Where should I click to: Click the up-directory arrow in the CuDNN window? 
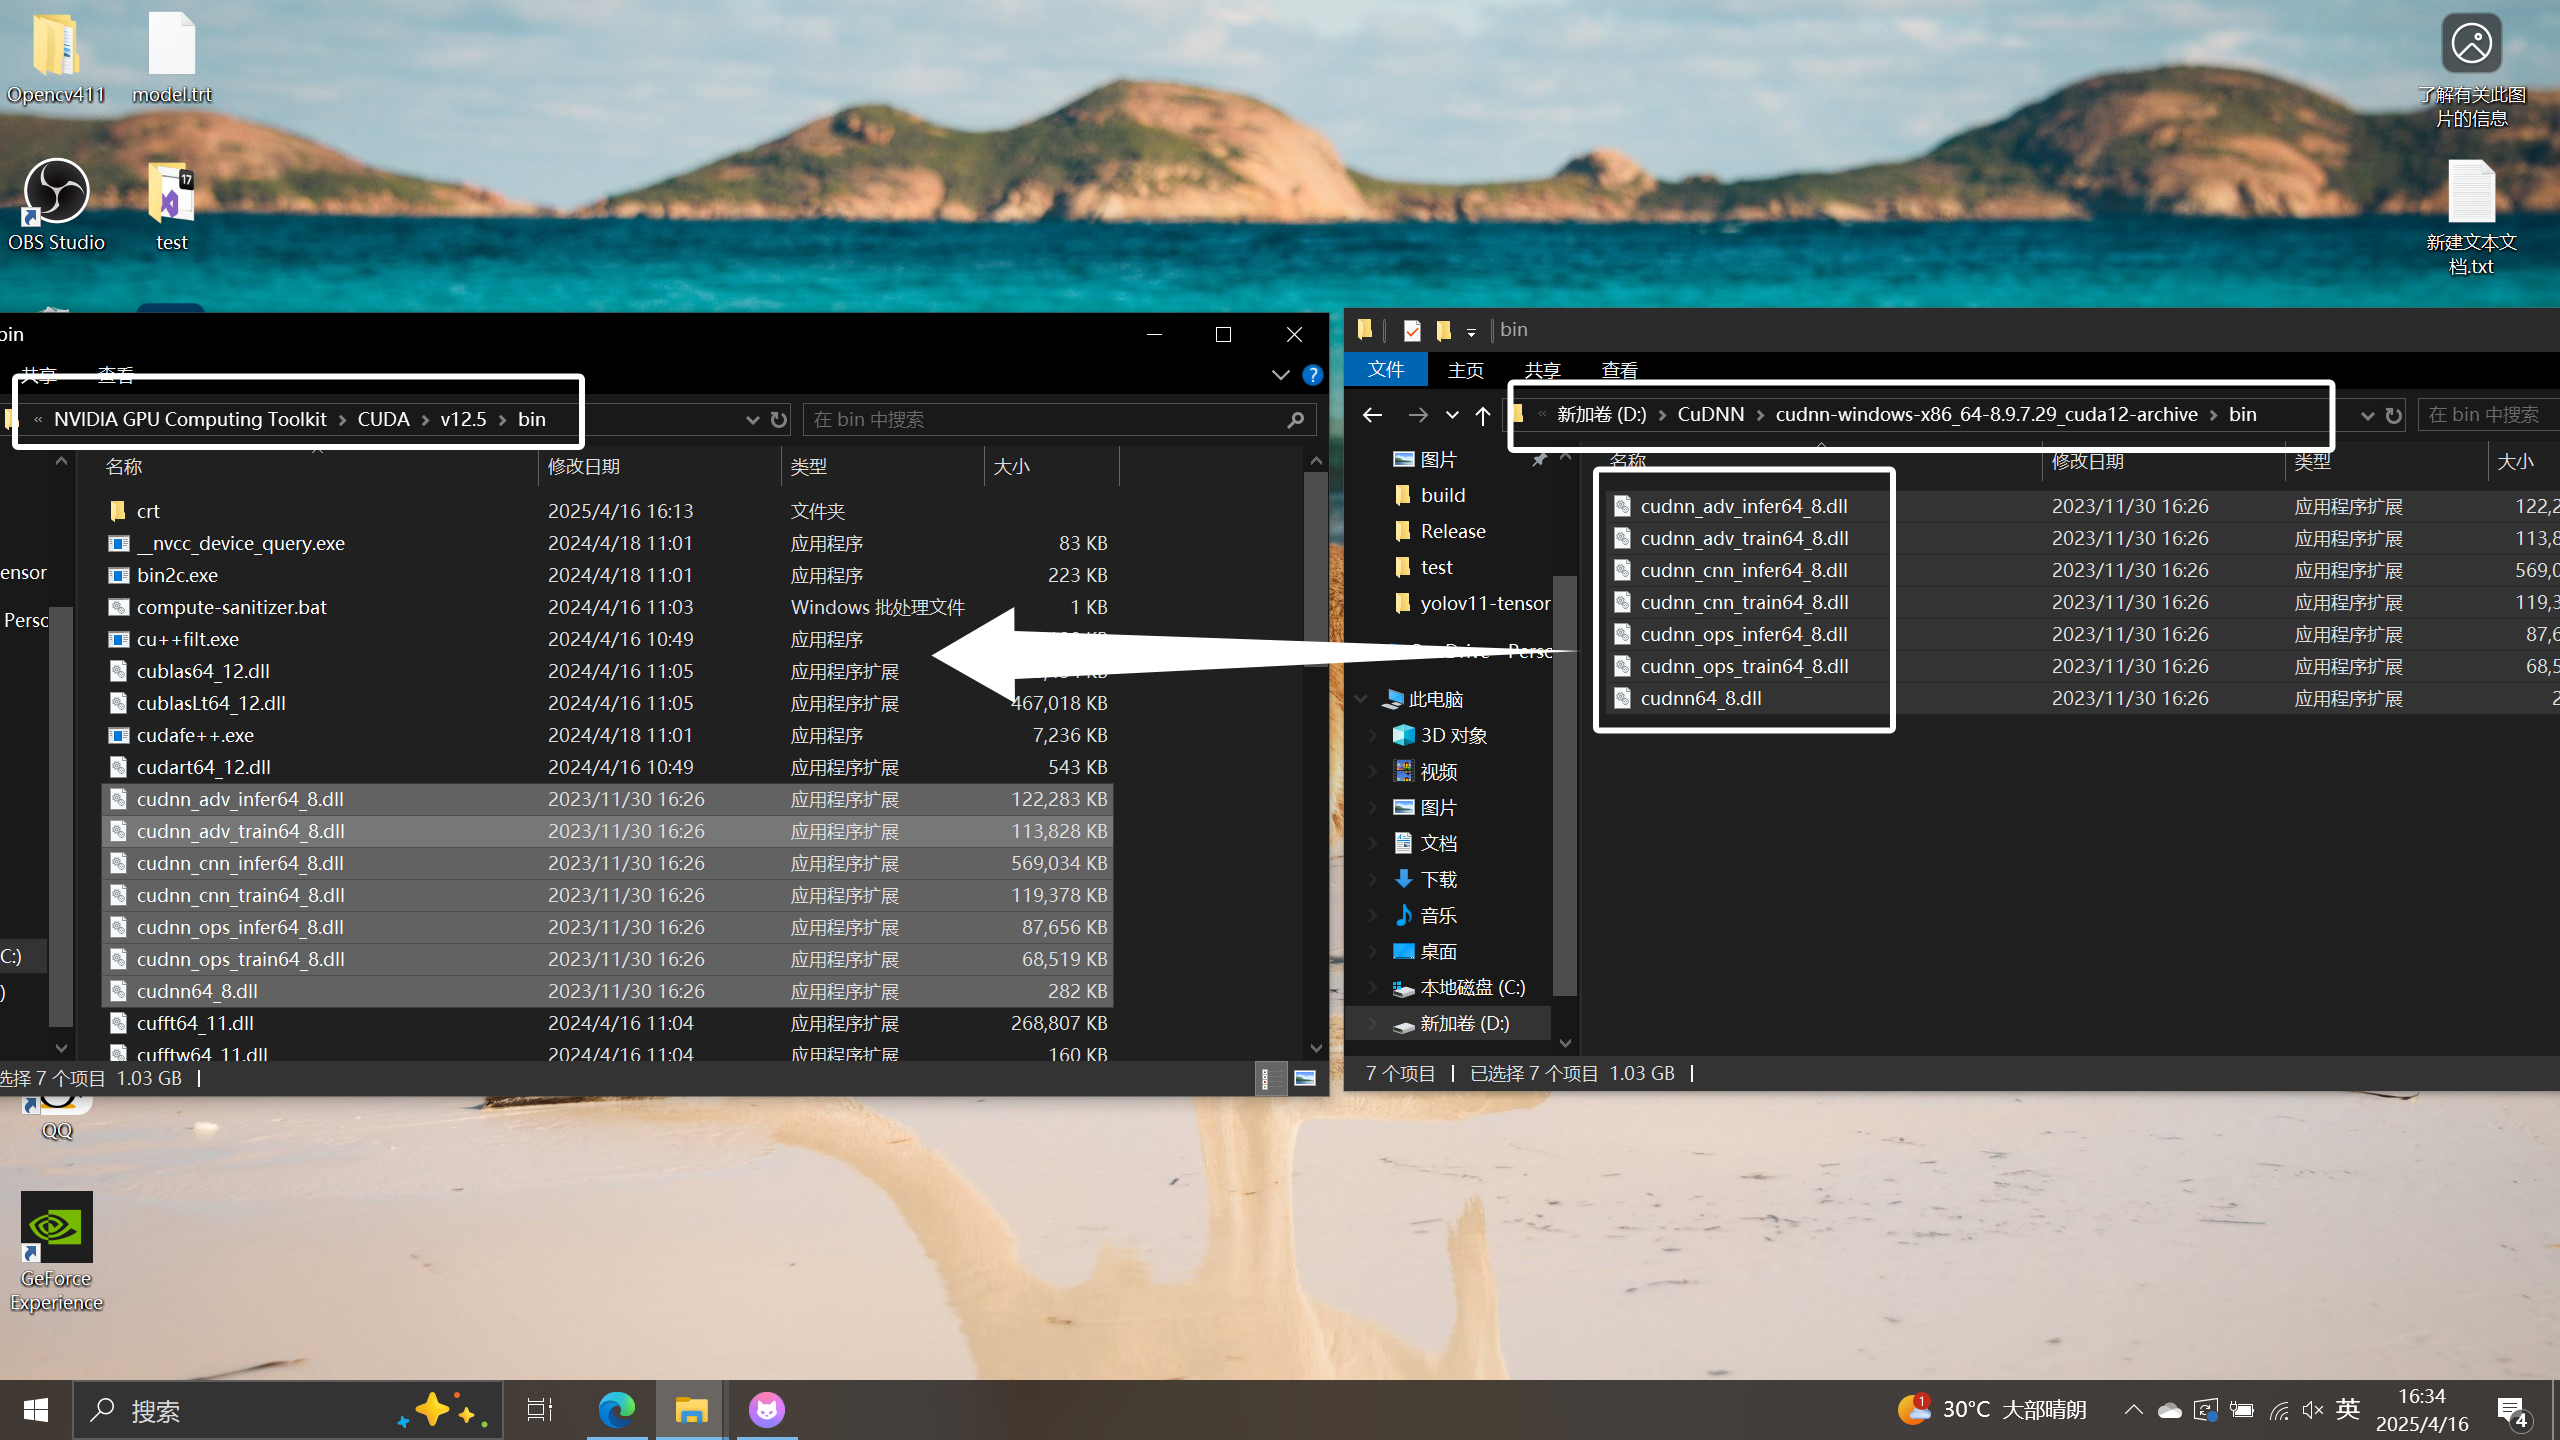[1483, 415]
